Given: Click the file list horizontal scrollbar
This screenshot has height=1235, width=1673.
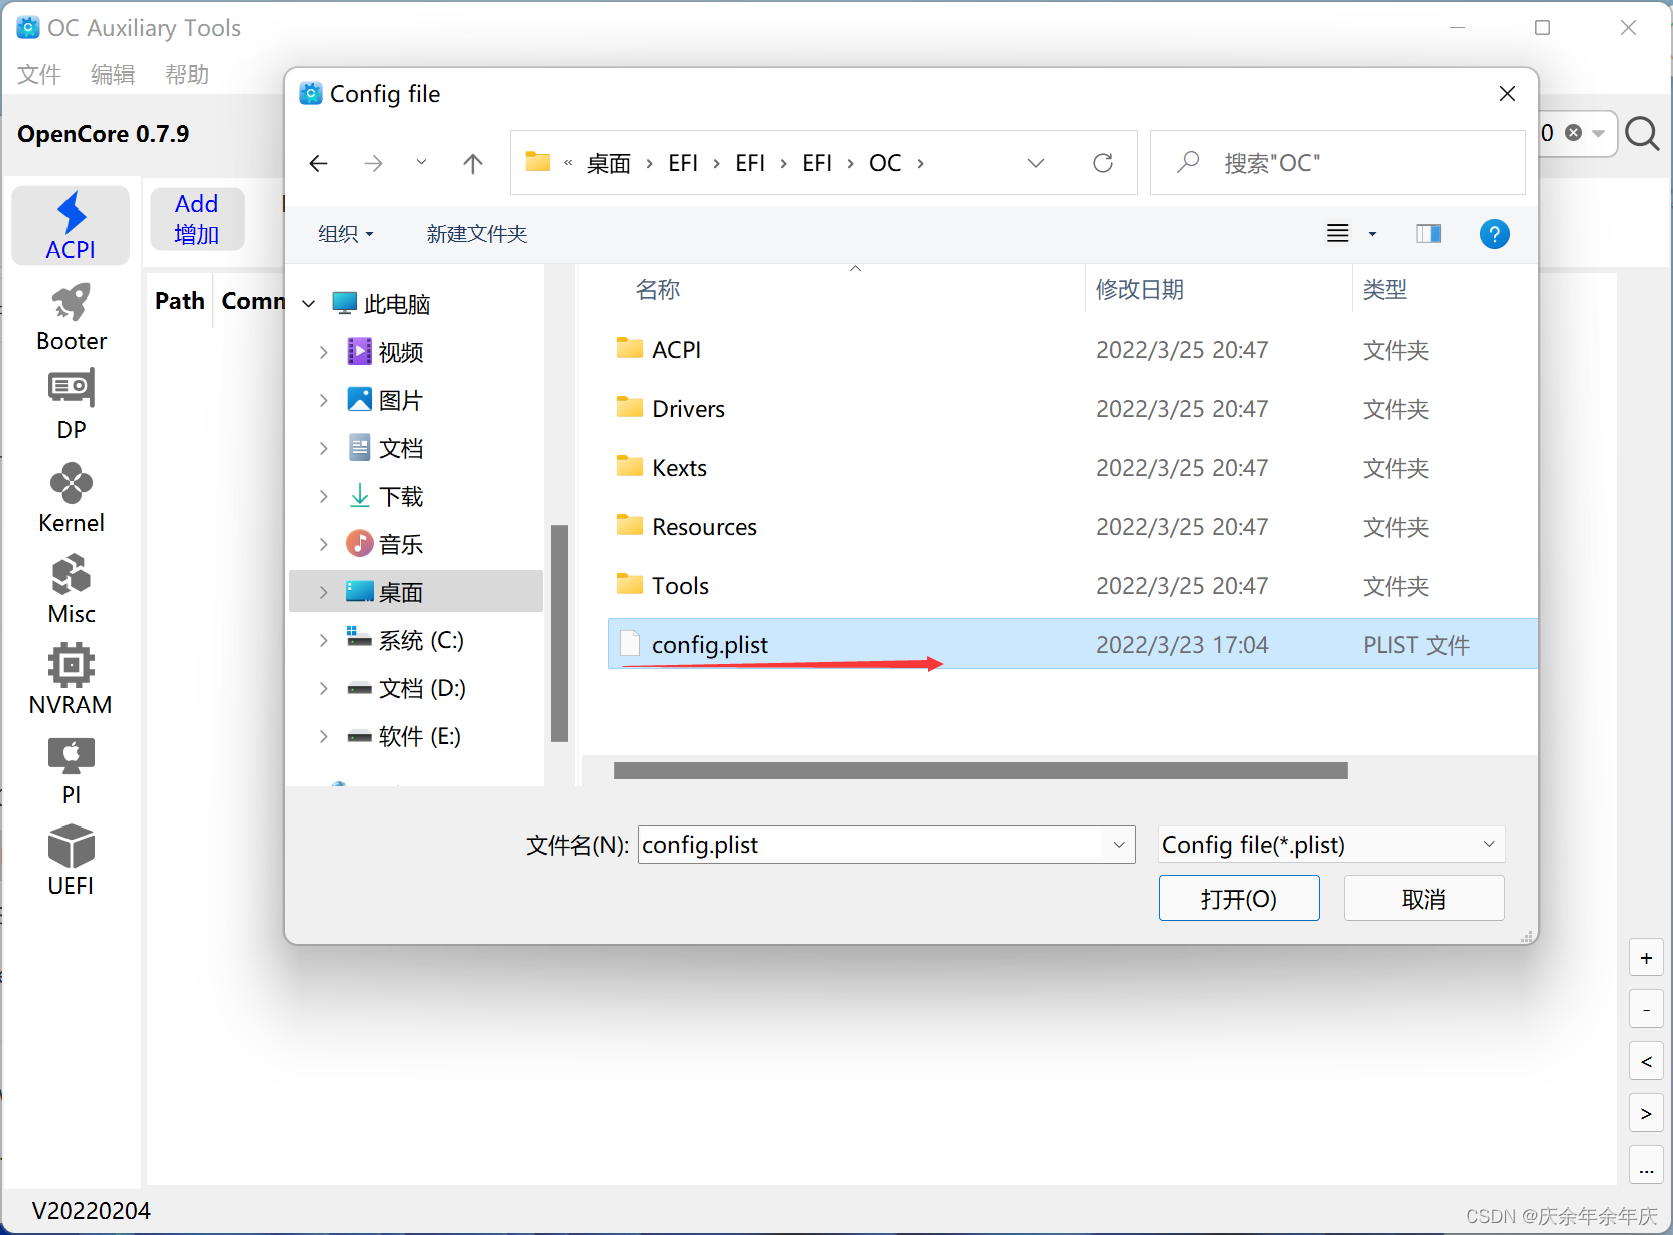Looking at the screenshot, I should click(981, 770).
